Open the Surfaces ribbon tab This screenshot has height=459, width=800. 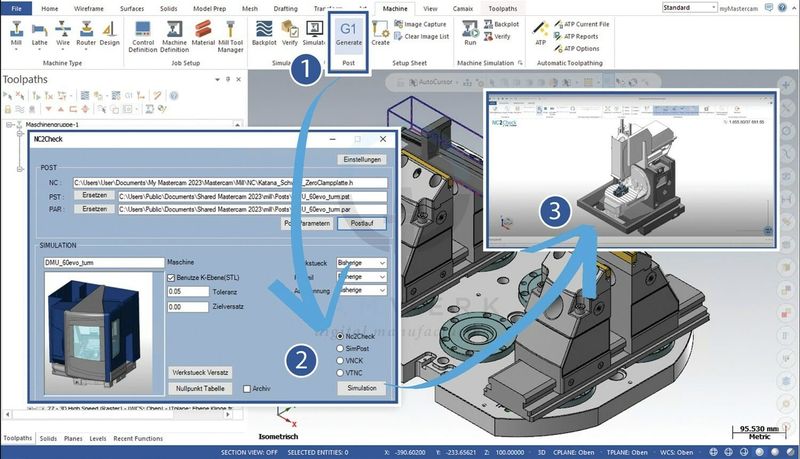(132, 8)
